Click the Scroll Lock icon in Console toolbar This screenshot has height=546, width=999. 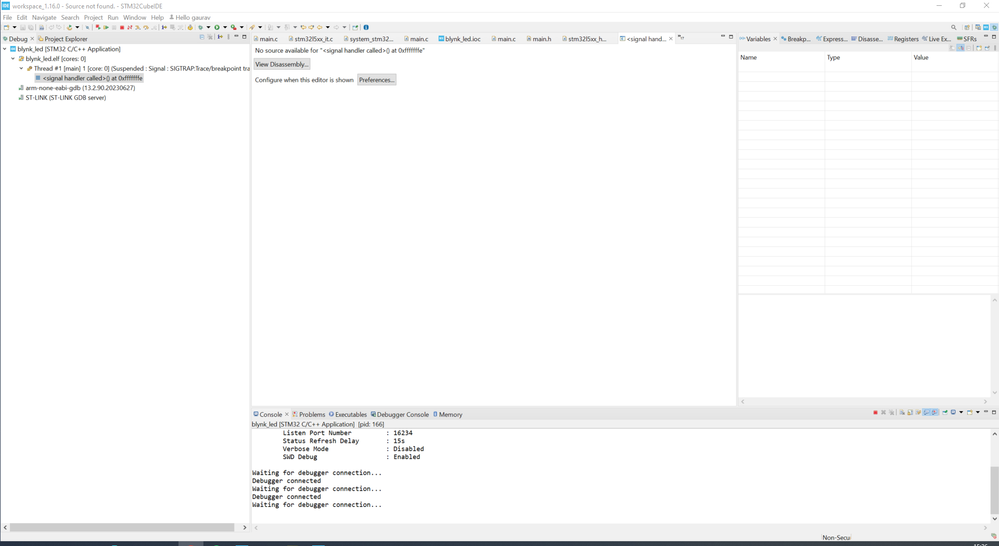(x=910, y=412)
